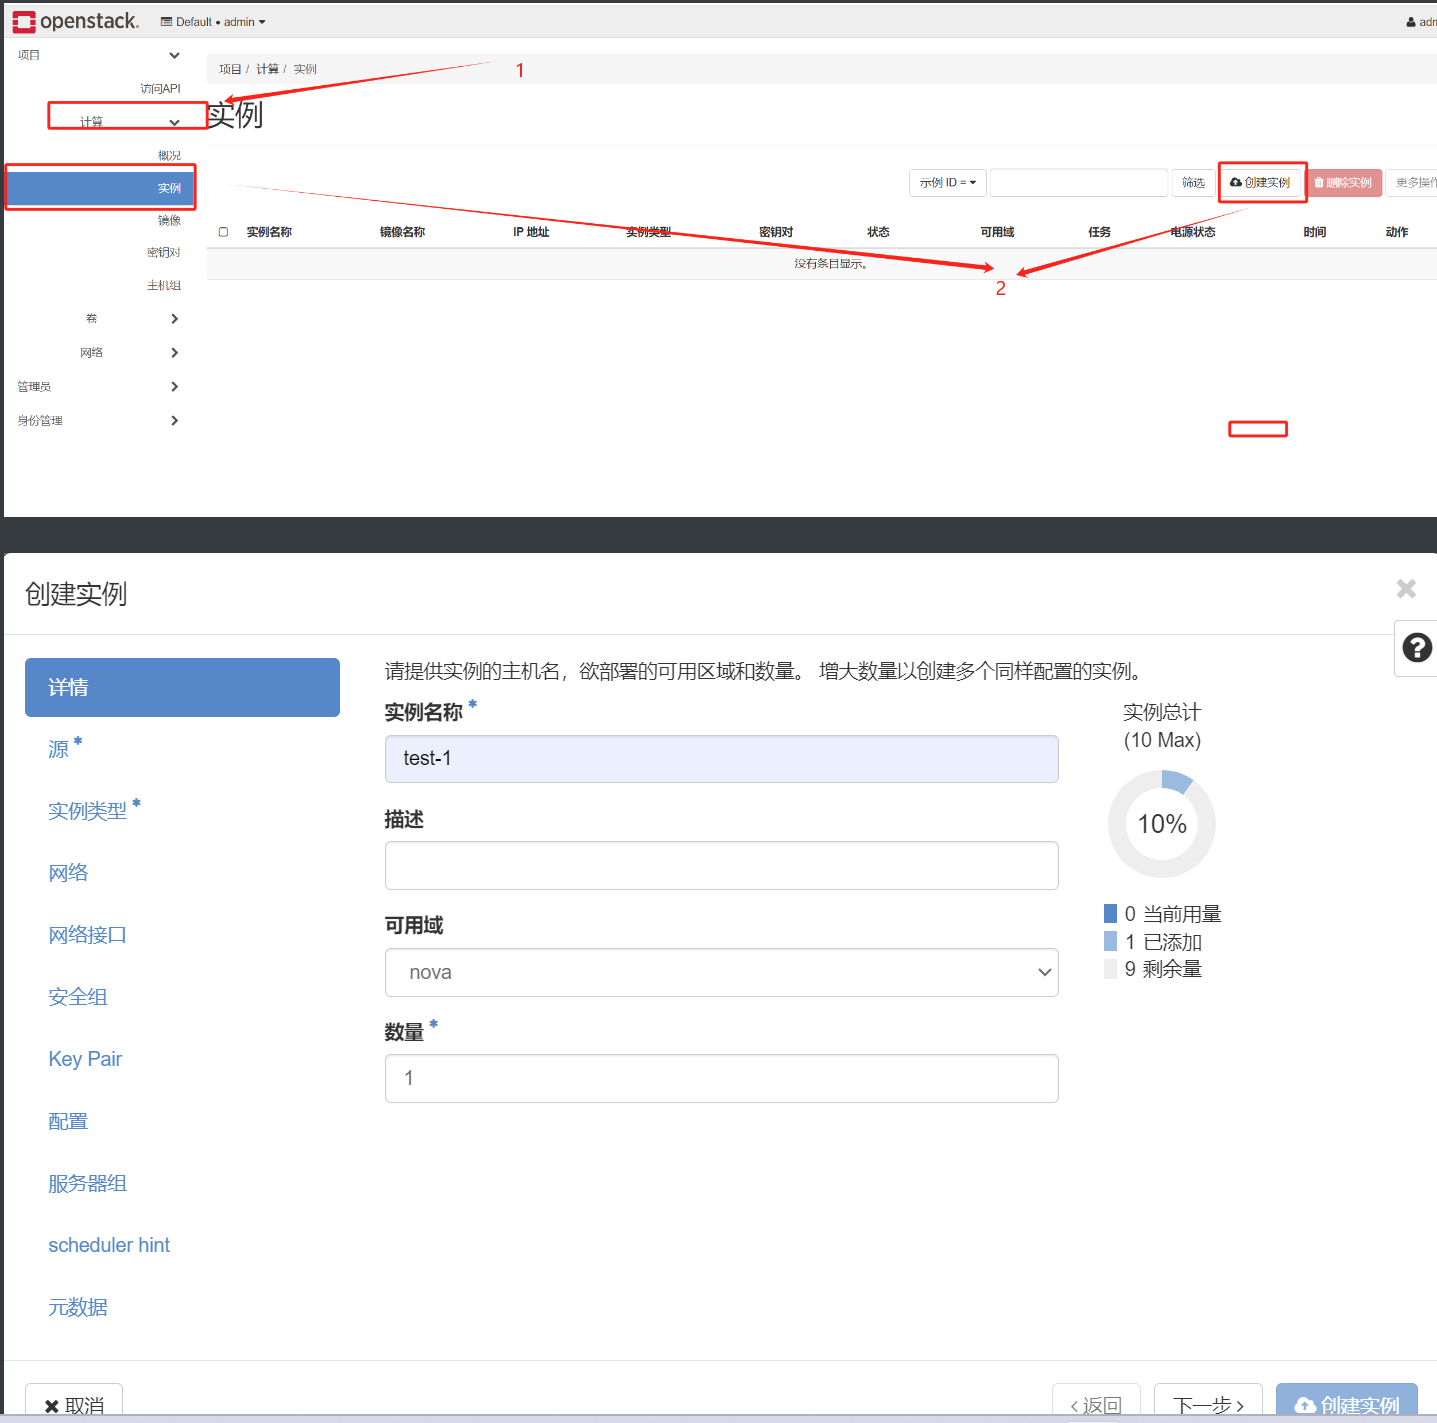Select the scheduler hint wizard tab
The image size is (1437, 1423).
coord(109,1245)
